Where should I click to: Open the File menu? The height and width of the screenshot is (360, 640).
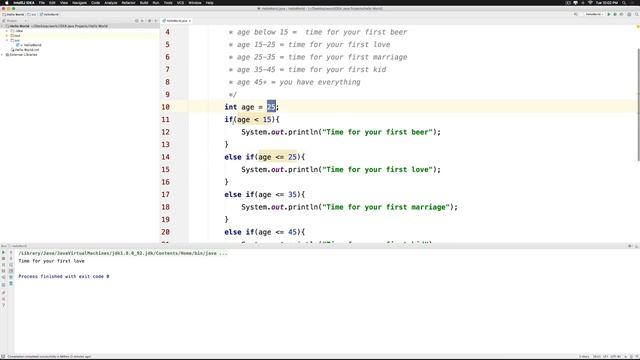tap(42, 3)
